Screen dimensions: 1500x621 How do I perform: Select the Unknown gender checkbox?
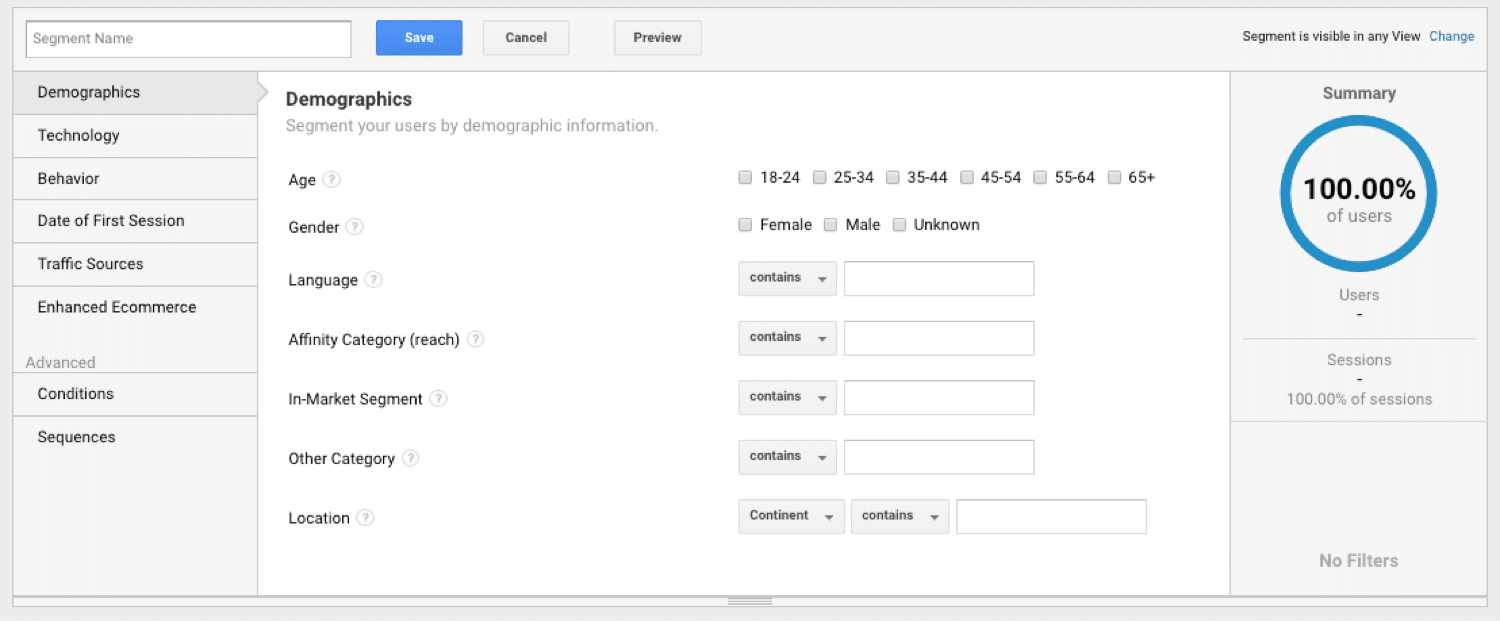[x=899, y=224]
